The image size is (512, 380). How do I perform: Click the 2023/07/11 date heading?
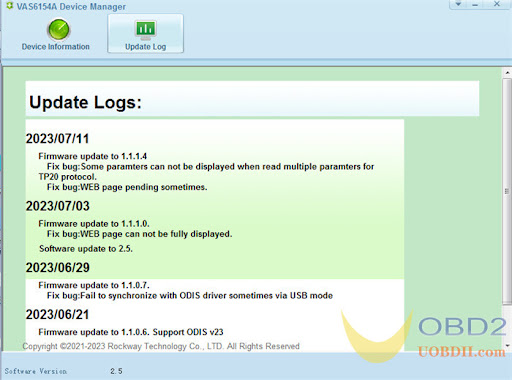coord(57,139)
